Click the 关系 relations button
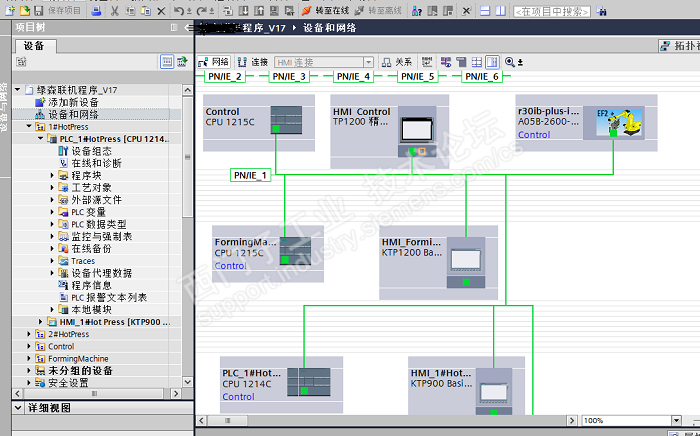The width and height of the screenshot is (700, 436). [397, 62]
